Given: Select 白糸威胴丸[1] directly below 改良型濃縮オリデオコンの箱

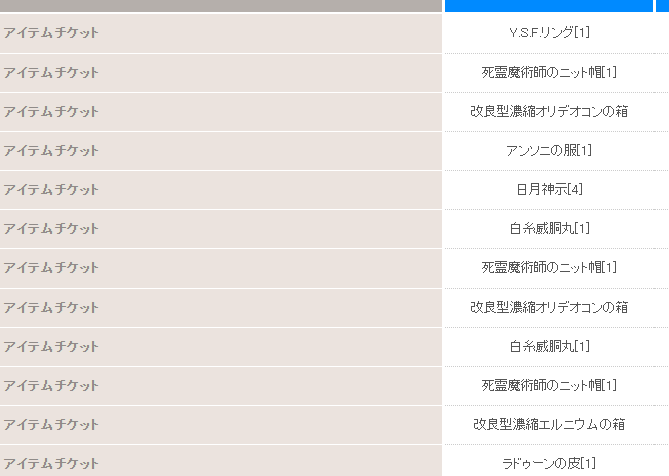Looking at the screenshot, I should 549,346.
